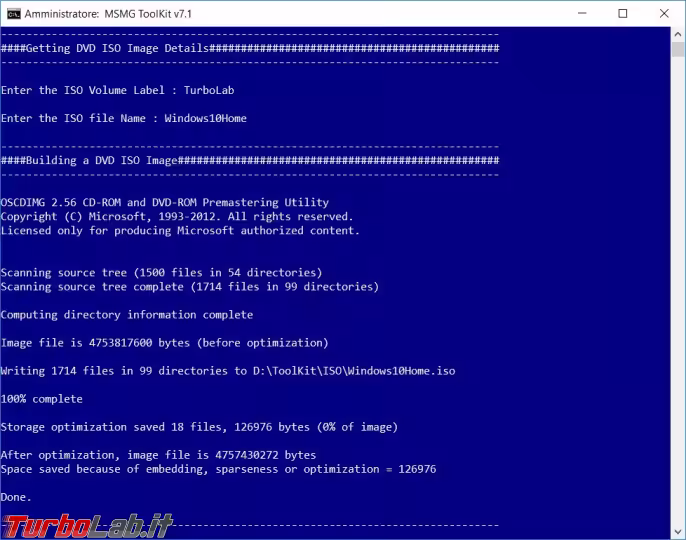This screenshot has height=540, width=686.
Task: Open the command prompt system menu icon
Action: click(14, 14)
